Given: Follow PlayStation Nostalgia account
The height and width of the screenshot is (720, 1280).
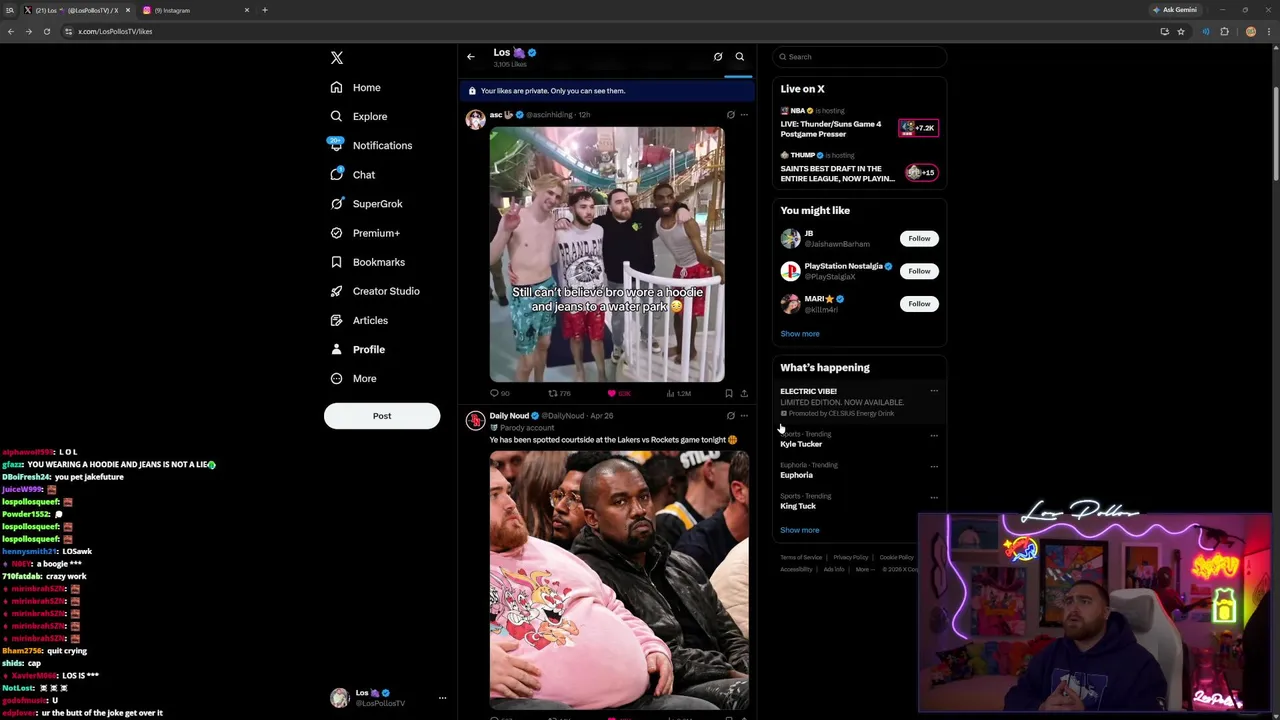Looking at the screenshot, I should pos(919,271).
